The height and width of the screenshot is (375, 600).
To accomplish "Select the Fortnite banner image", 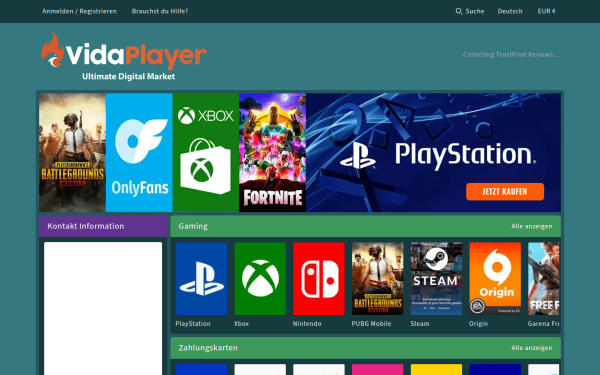I will click(272, 152).
